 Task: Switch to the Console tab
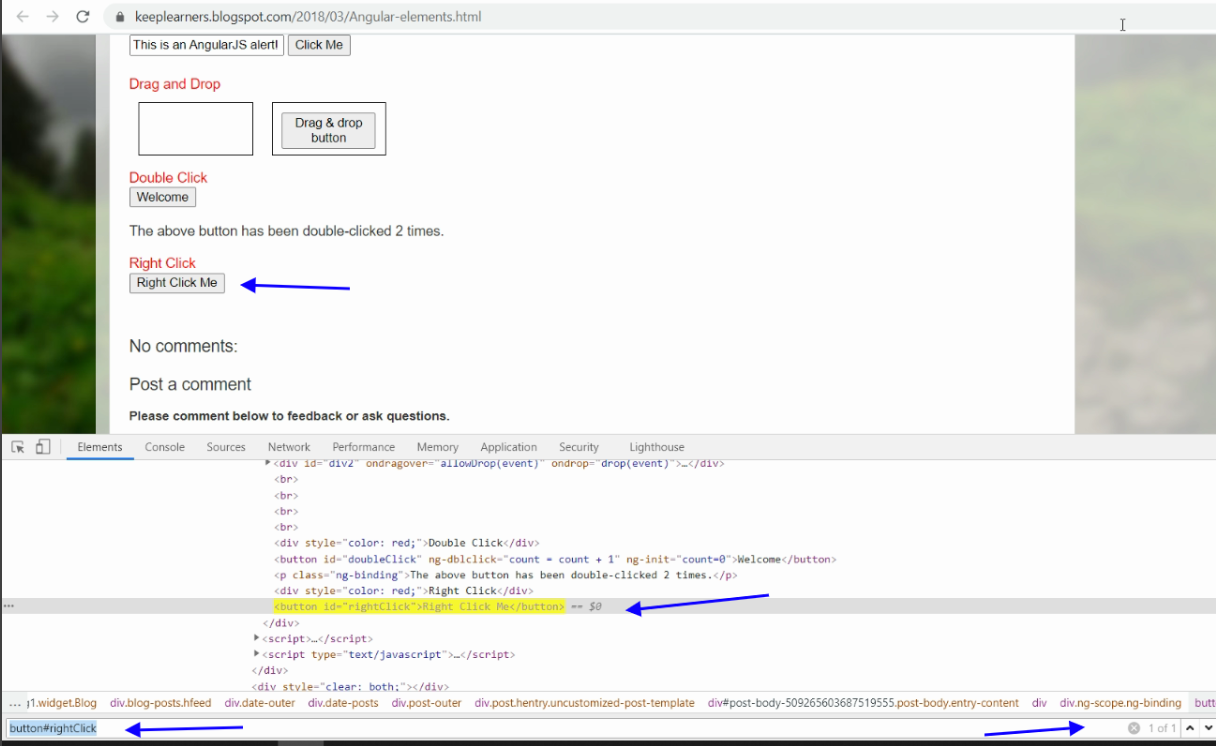164,446
